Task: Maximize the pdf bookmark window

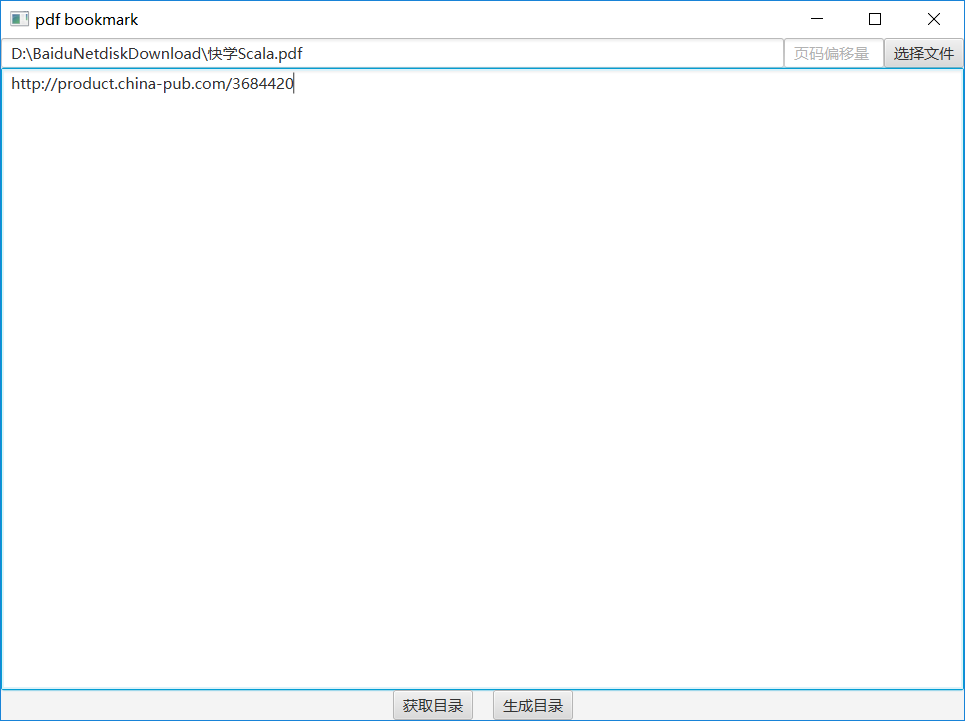Action: click(875, 19)
